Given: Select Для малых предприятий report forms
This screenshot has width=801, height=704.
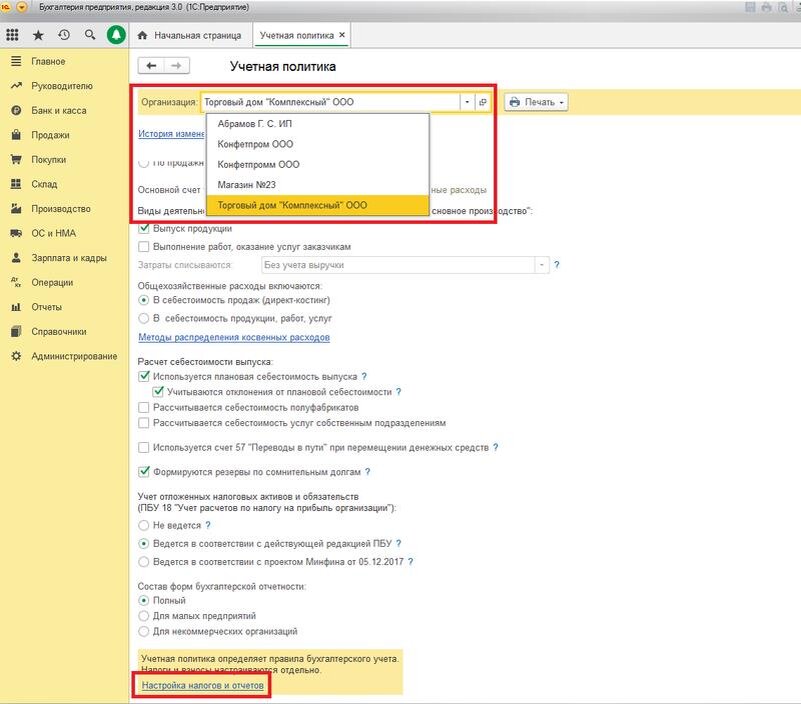Looking at the screenshot, I should (144, 616).
